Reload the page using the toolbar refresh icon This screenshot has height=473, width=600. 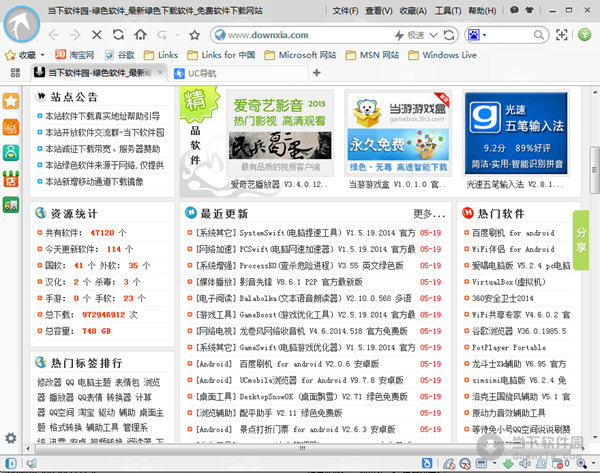click(118, 35)
